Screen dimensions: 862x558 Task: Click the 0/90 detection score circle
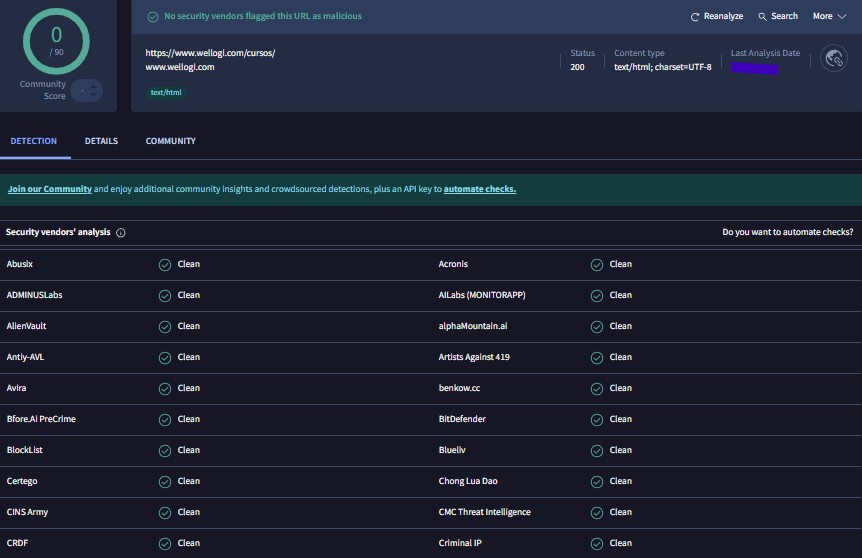pyautogui.click(x=56, y=41)
